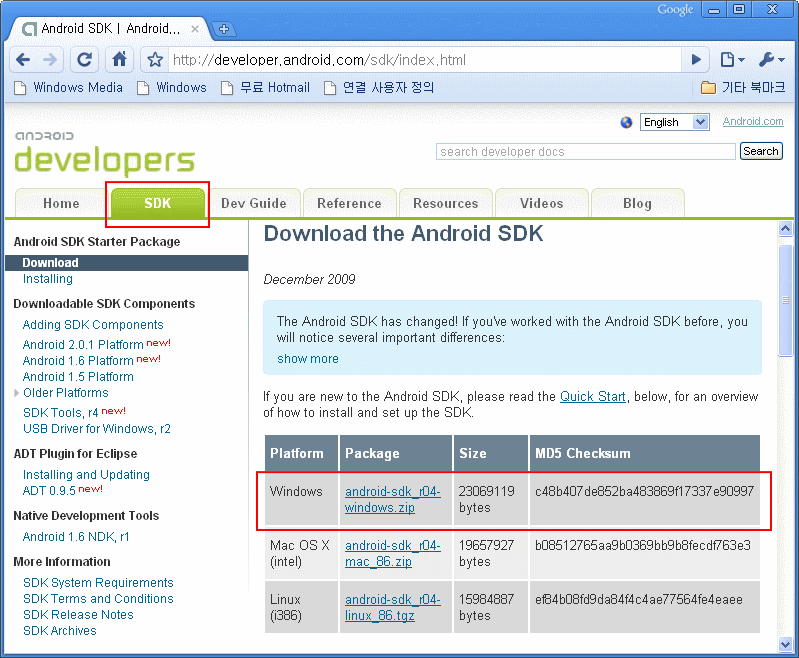Click the Mac OS X (intel) platform cell
Viewport: 799px width, 658px height.
[x=300, y=554]
